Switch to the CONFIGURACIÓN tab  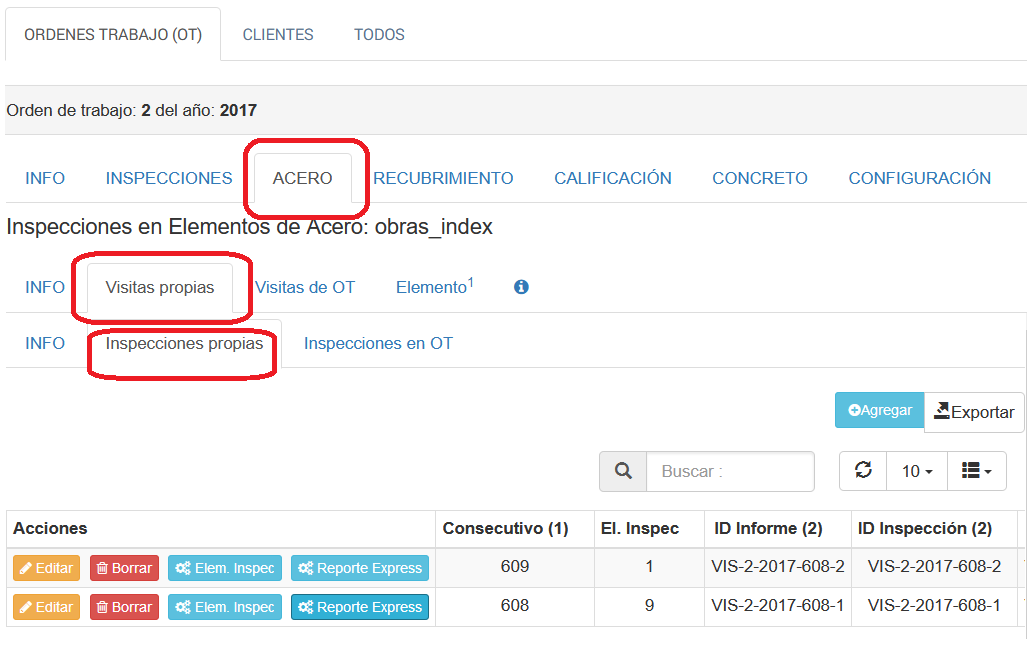coord(919,178)
